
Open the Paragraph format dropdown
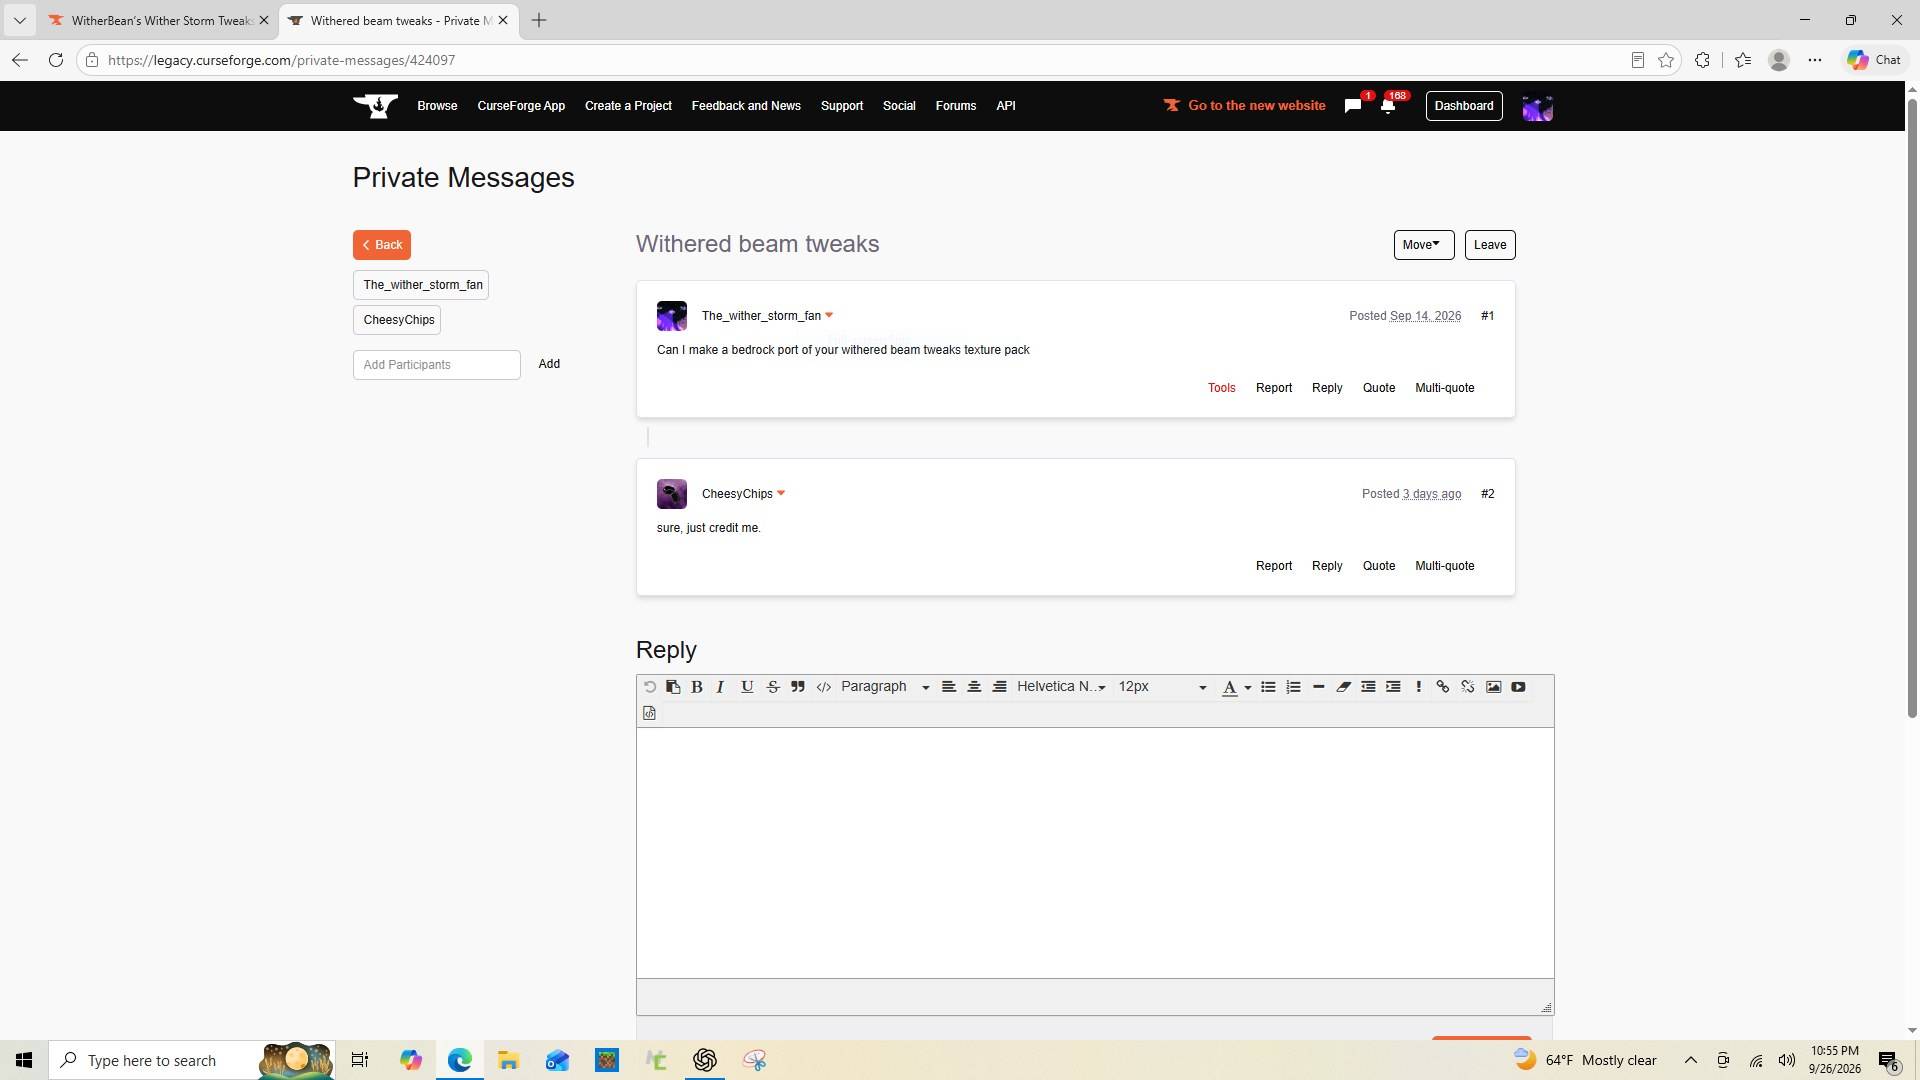pos(885,687)
